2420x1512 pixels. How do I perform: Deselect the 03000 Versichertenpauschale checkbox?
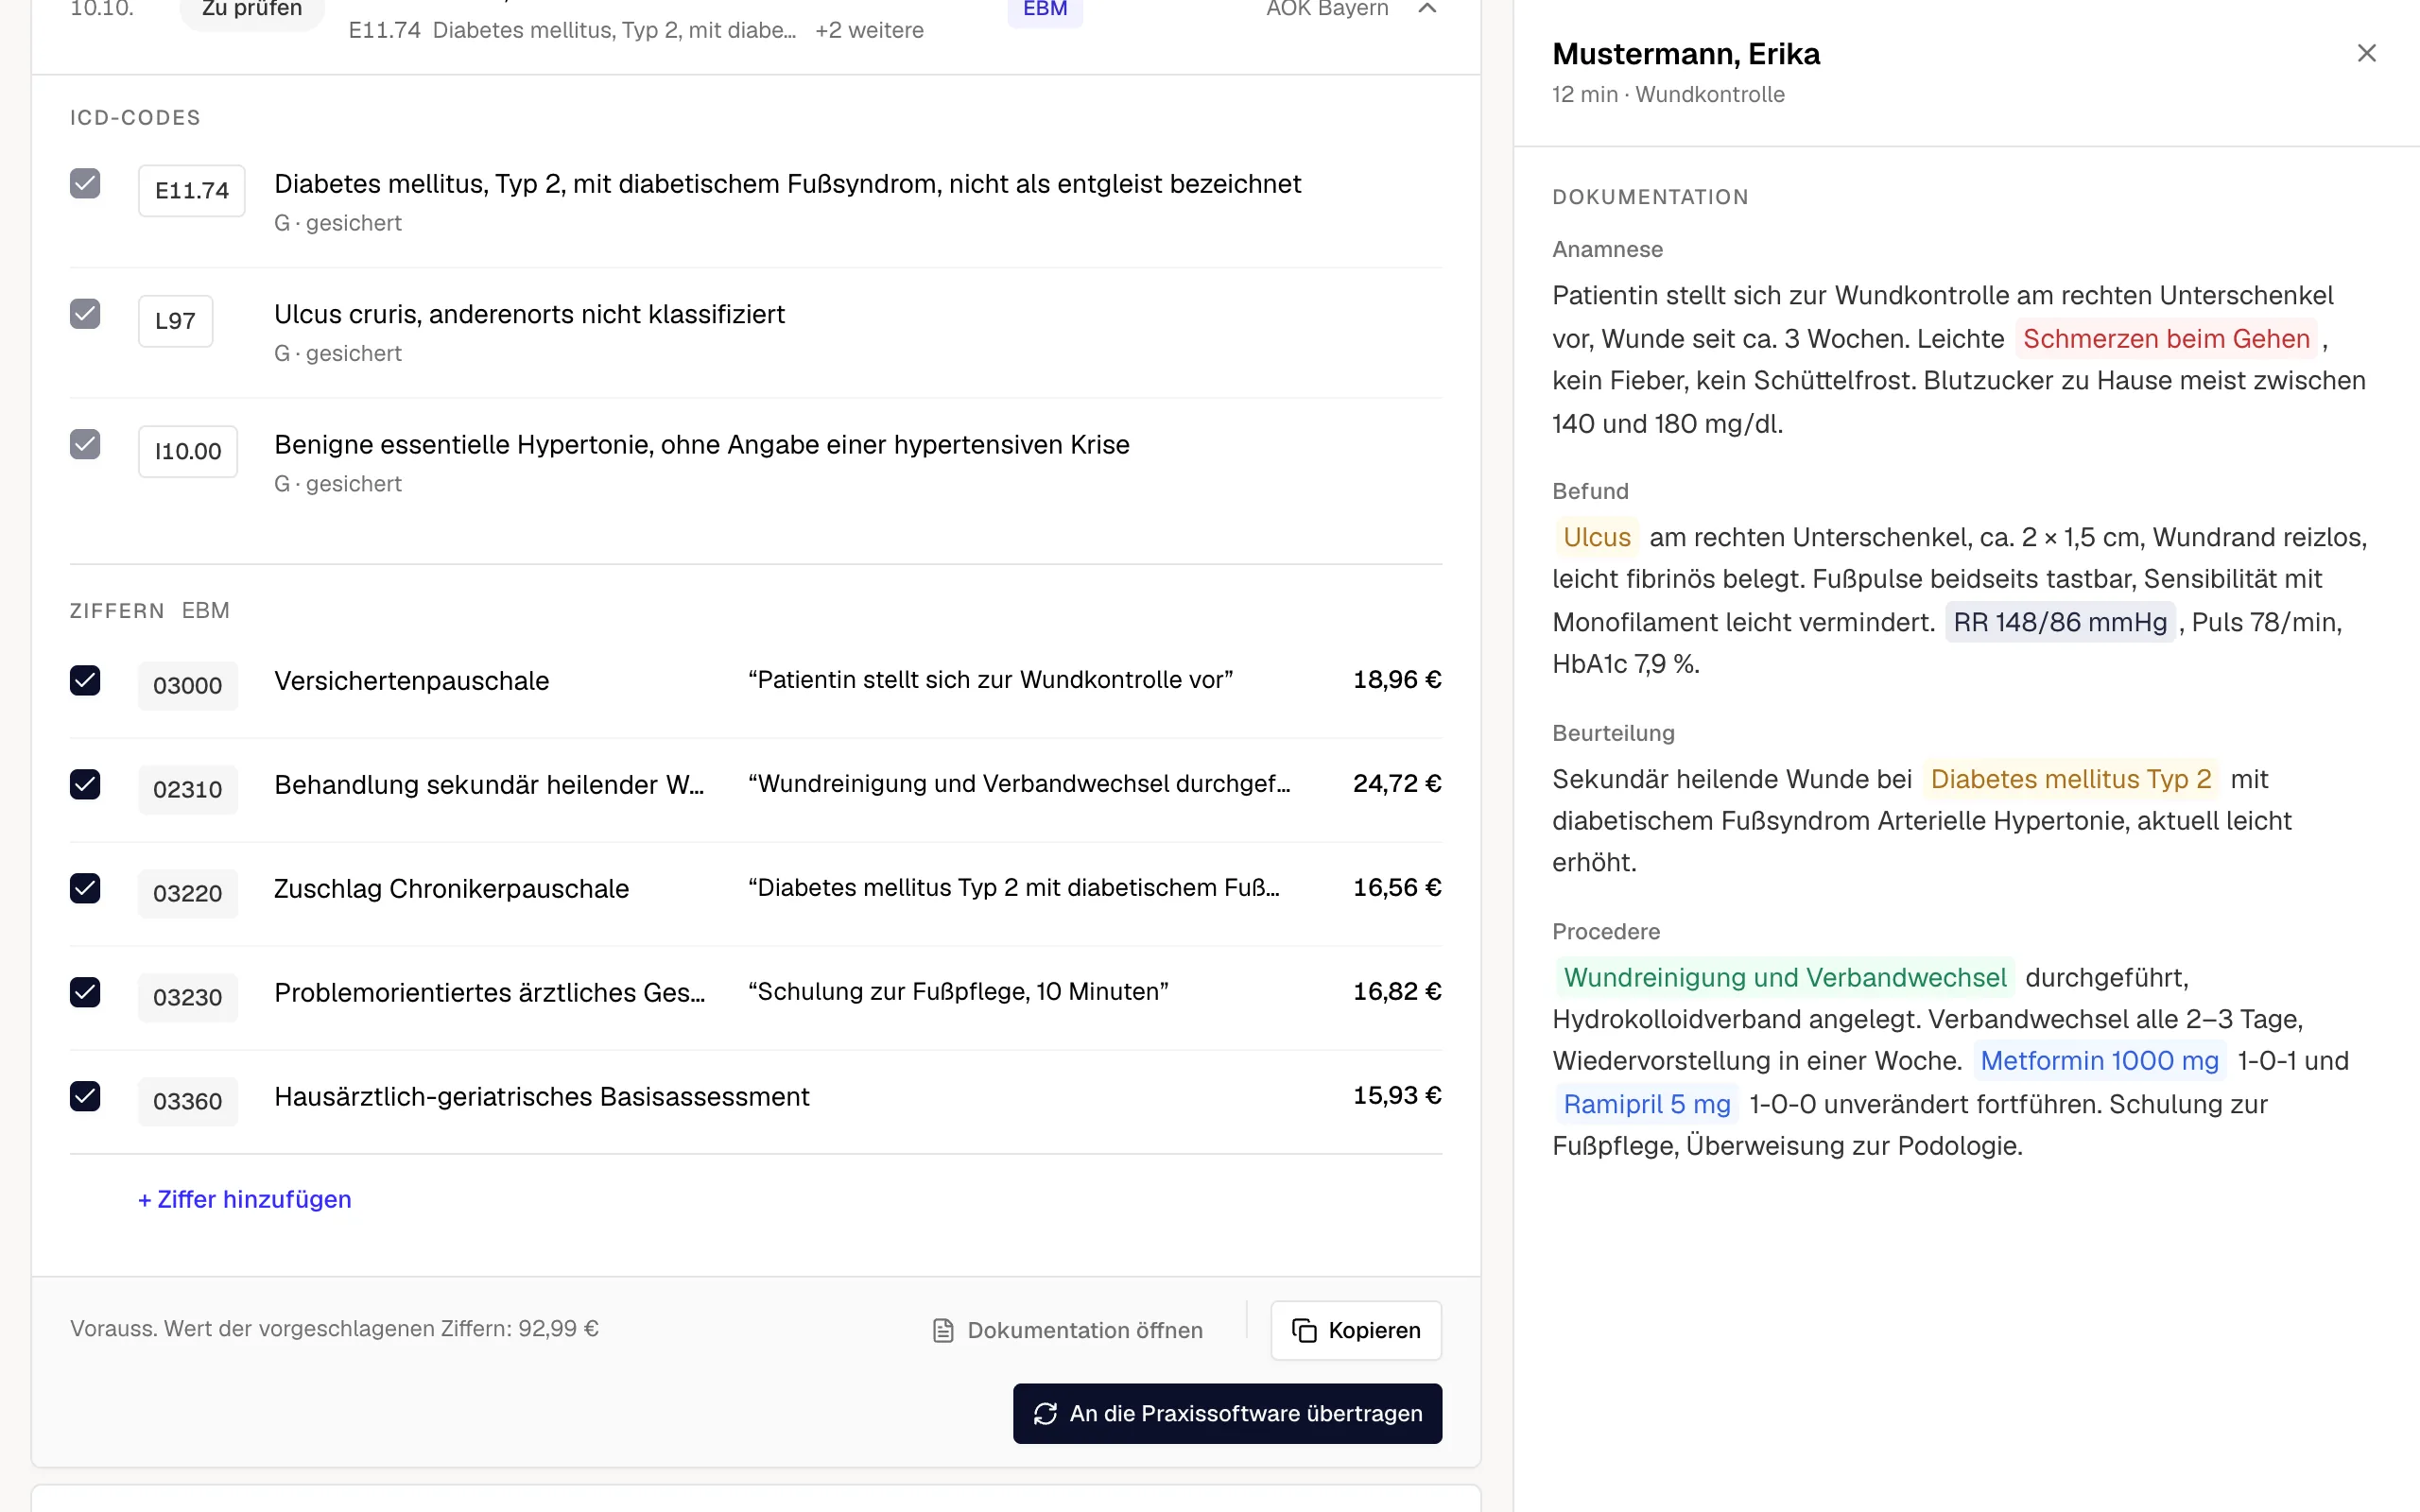pyautogui.click(x=85, y=680)
